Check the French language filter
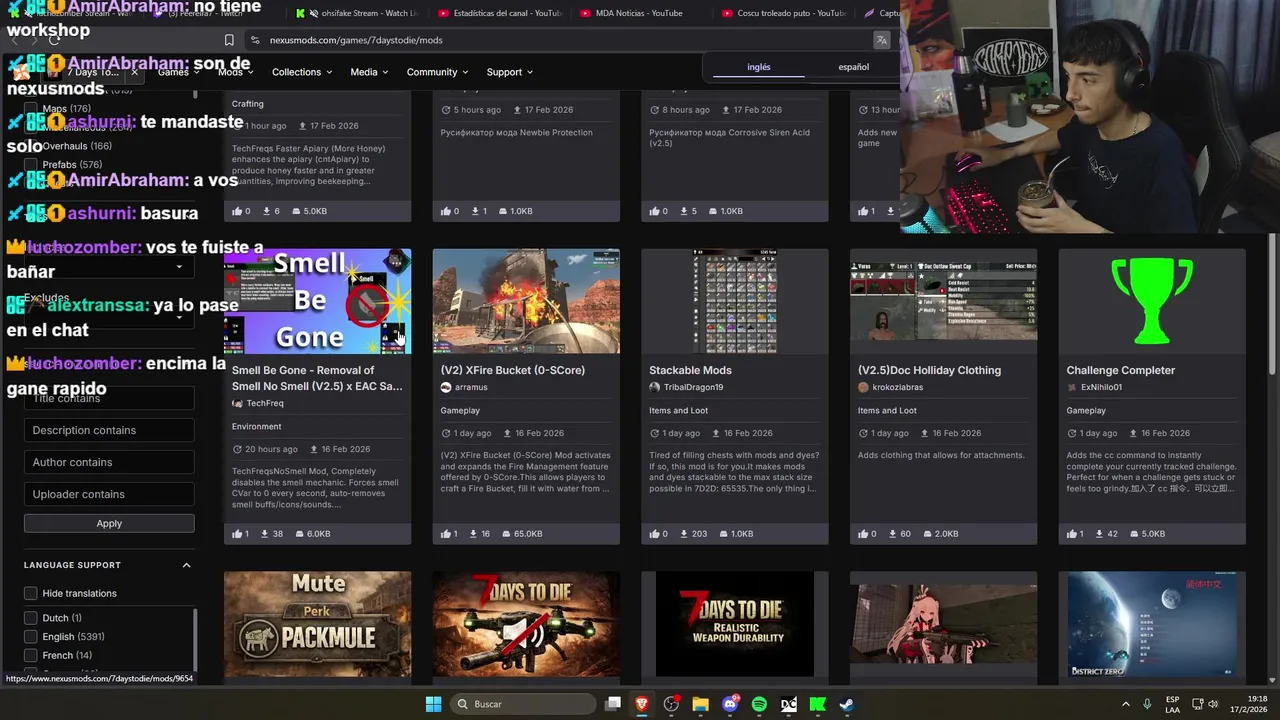The image size is (1280, 720). 30,655
